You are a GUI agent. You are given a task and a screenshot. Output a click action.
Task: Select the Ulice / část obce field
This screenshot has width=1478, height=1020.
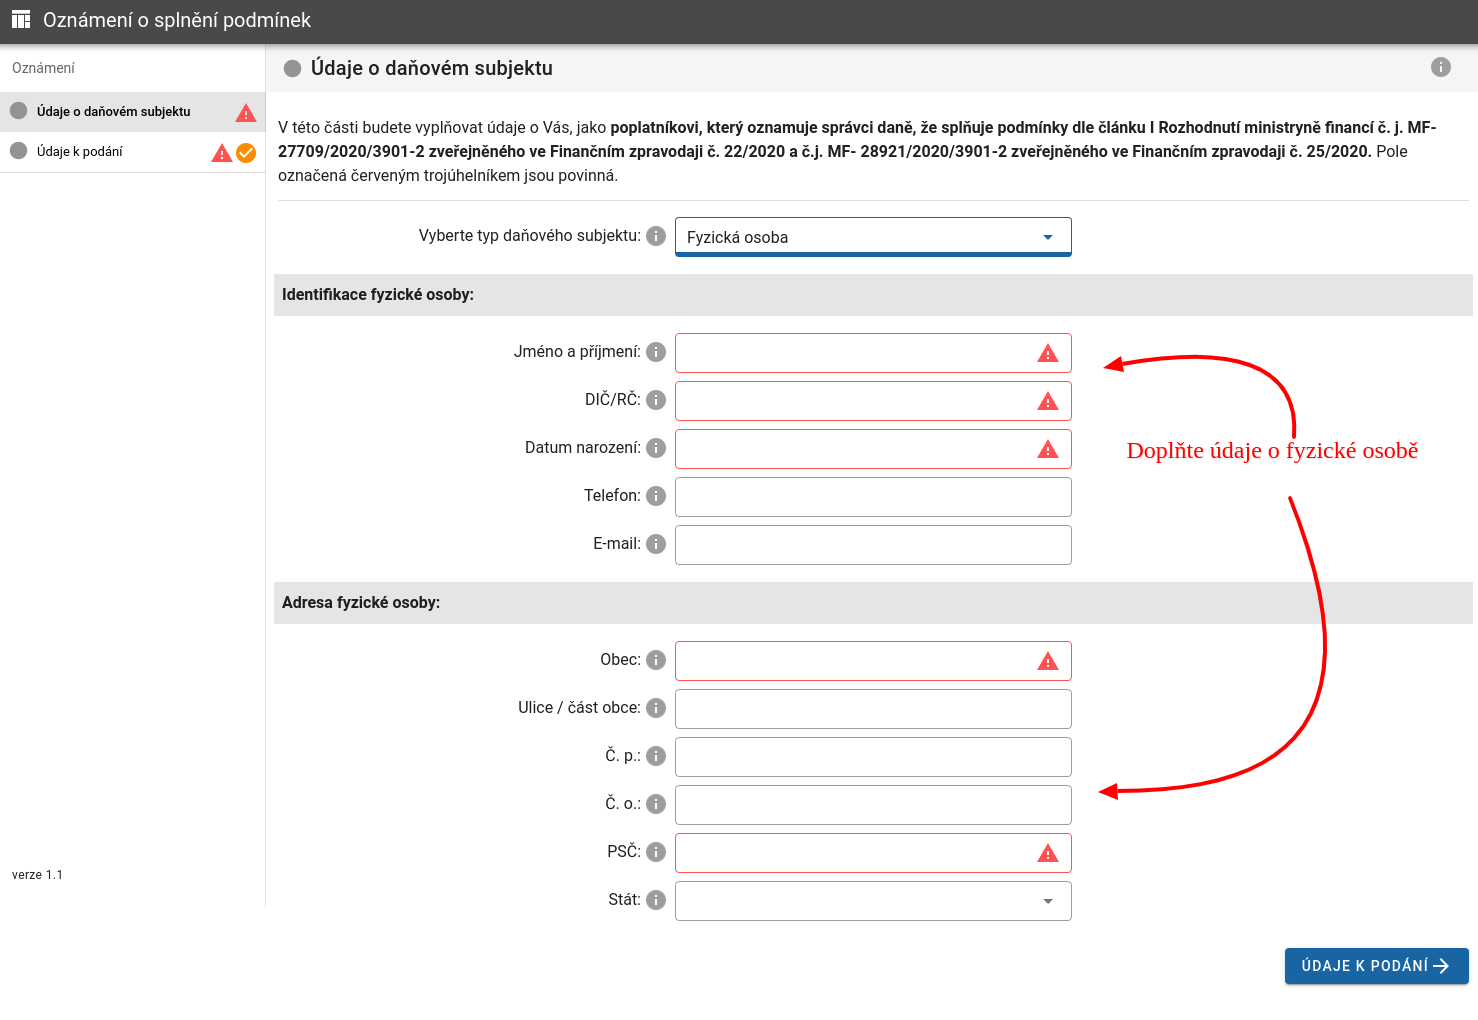coord(872,709)
